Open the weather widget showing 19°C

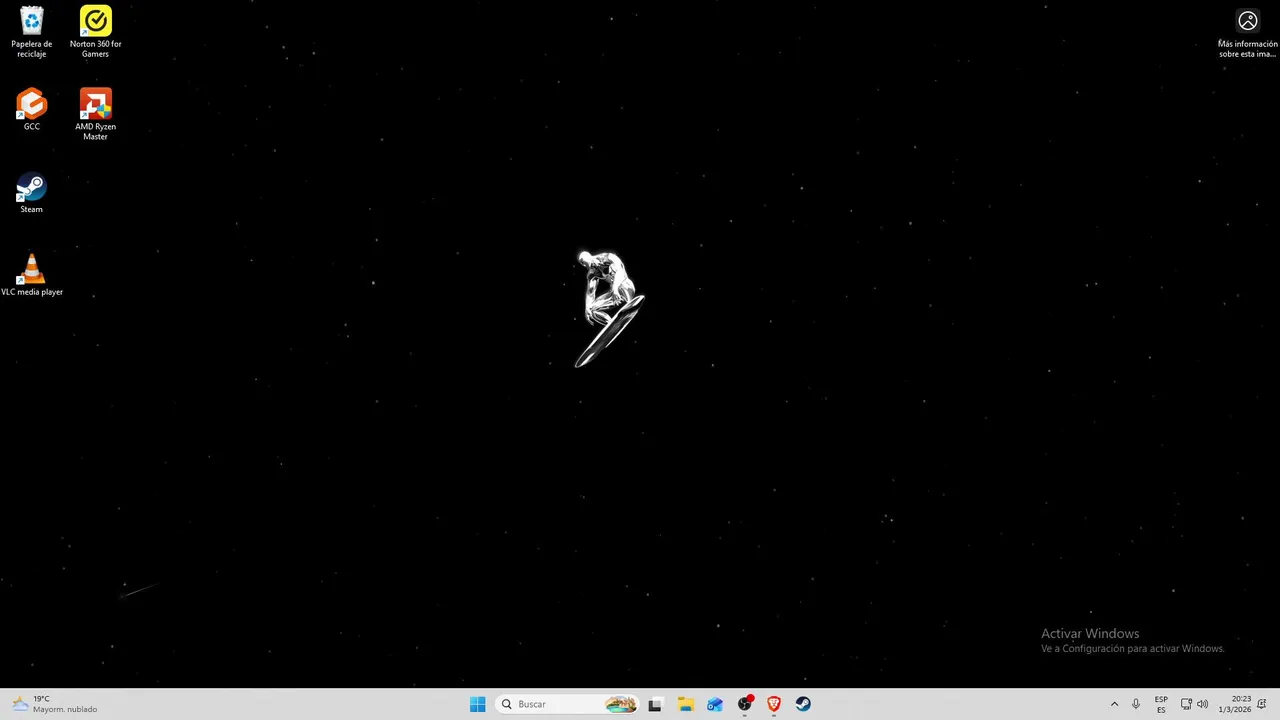click(x=55, y=704)
